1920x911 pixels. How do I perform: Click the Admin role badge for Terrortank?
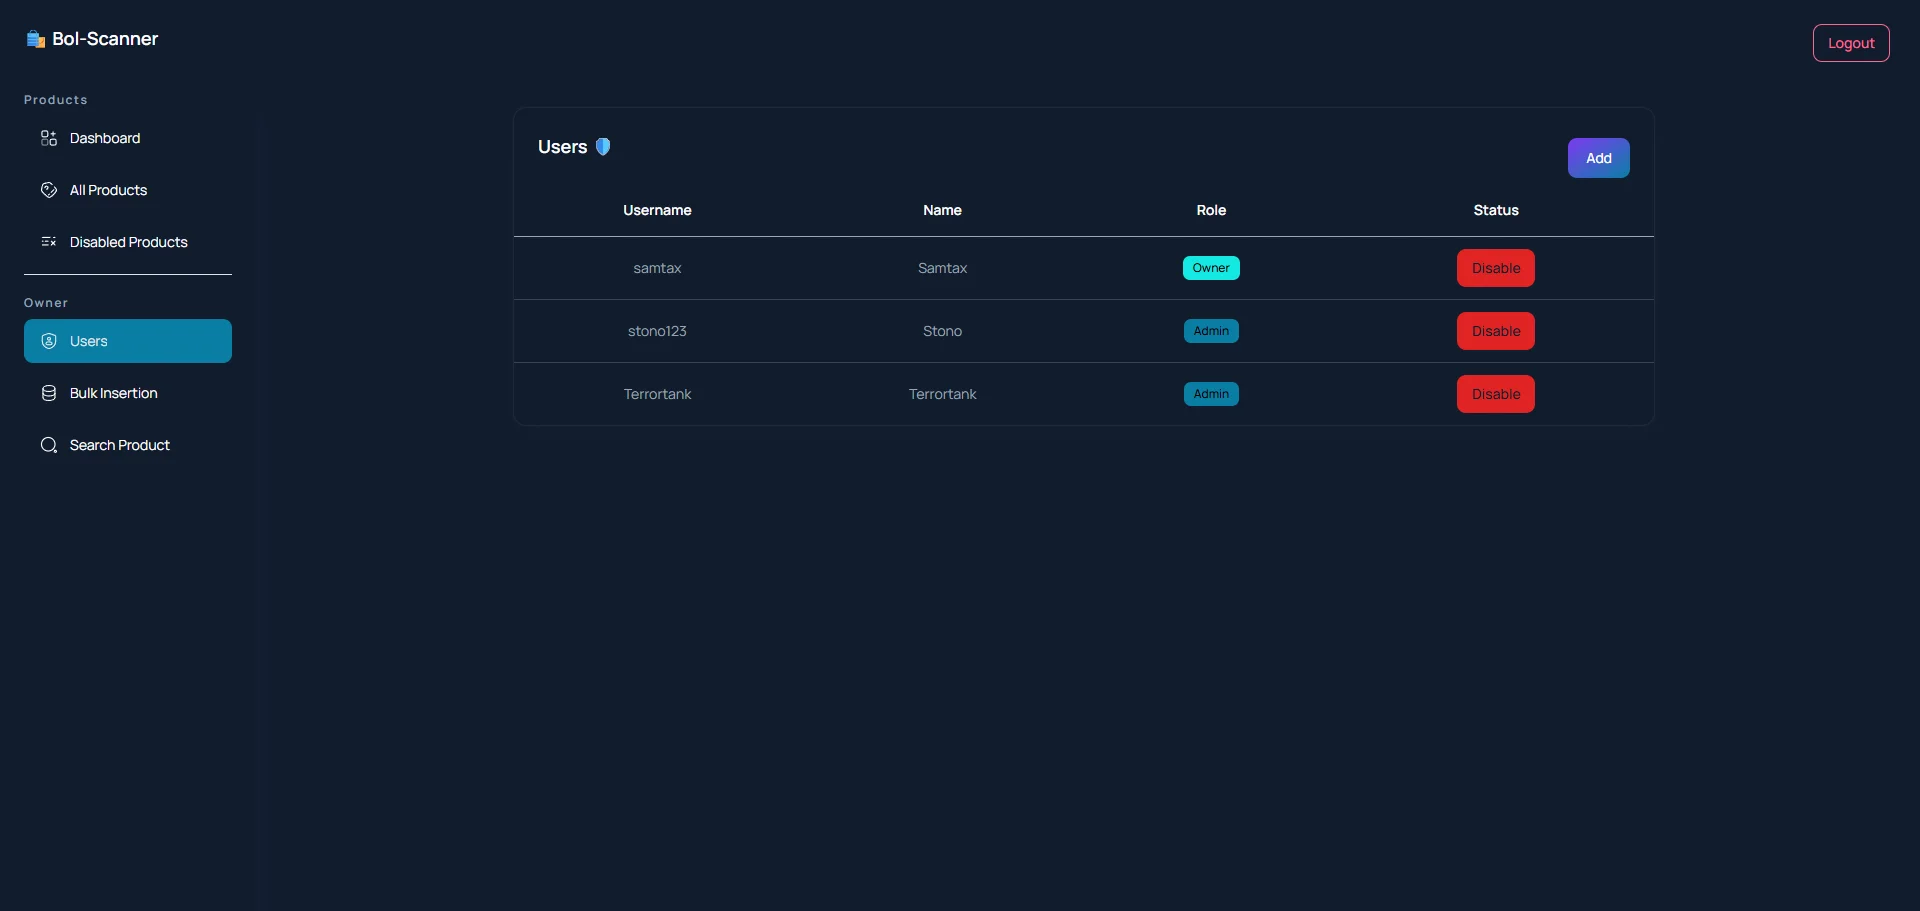coord(1211,394)
